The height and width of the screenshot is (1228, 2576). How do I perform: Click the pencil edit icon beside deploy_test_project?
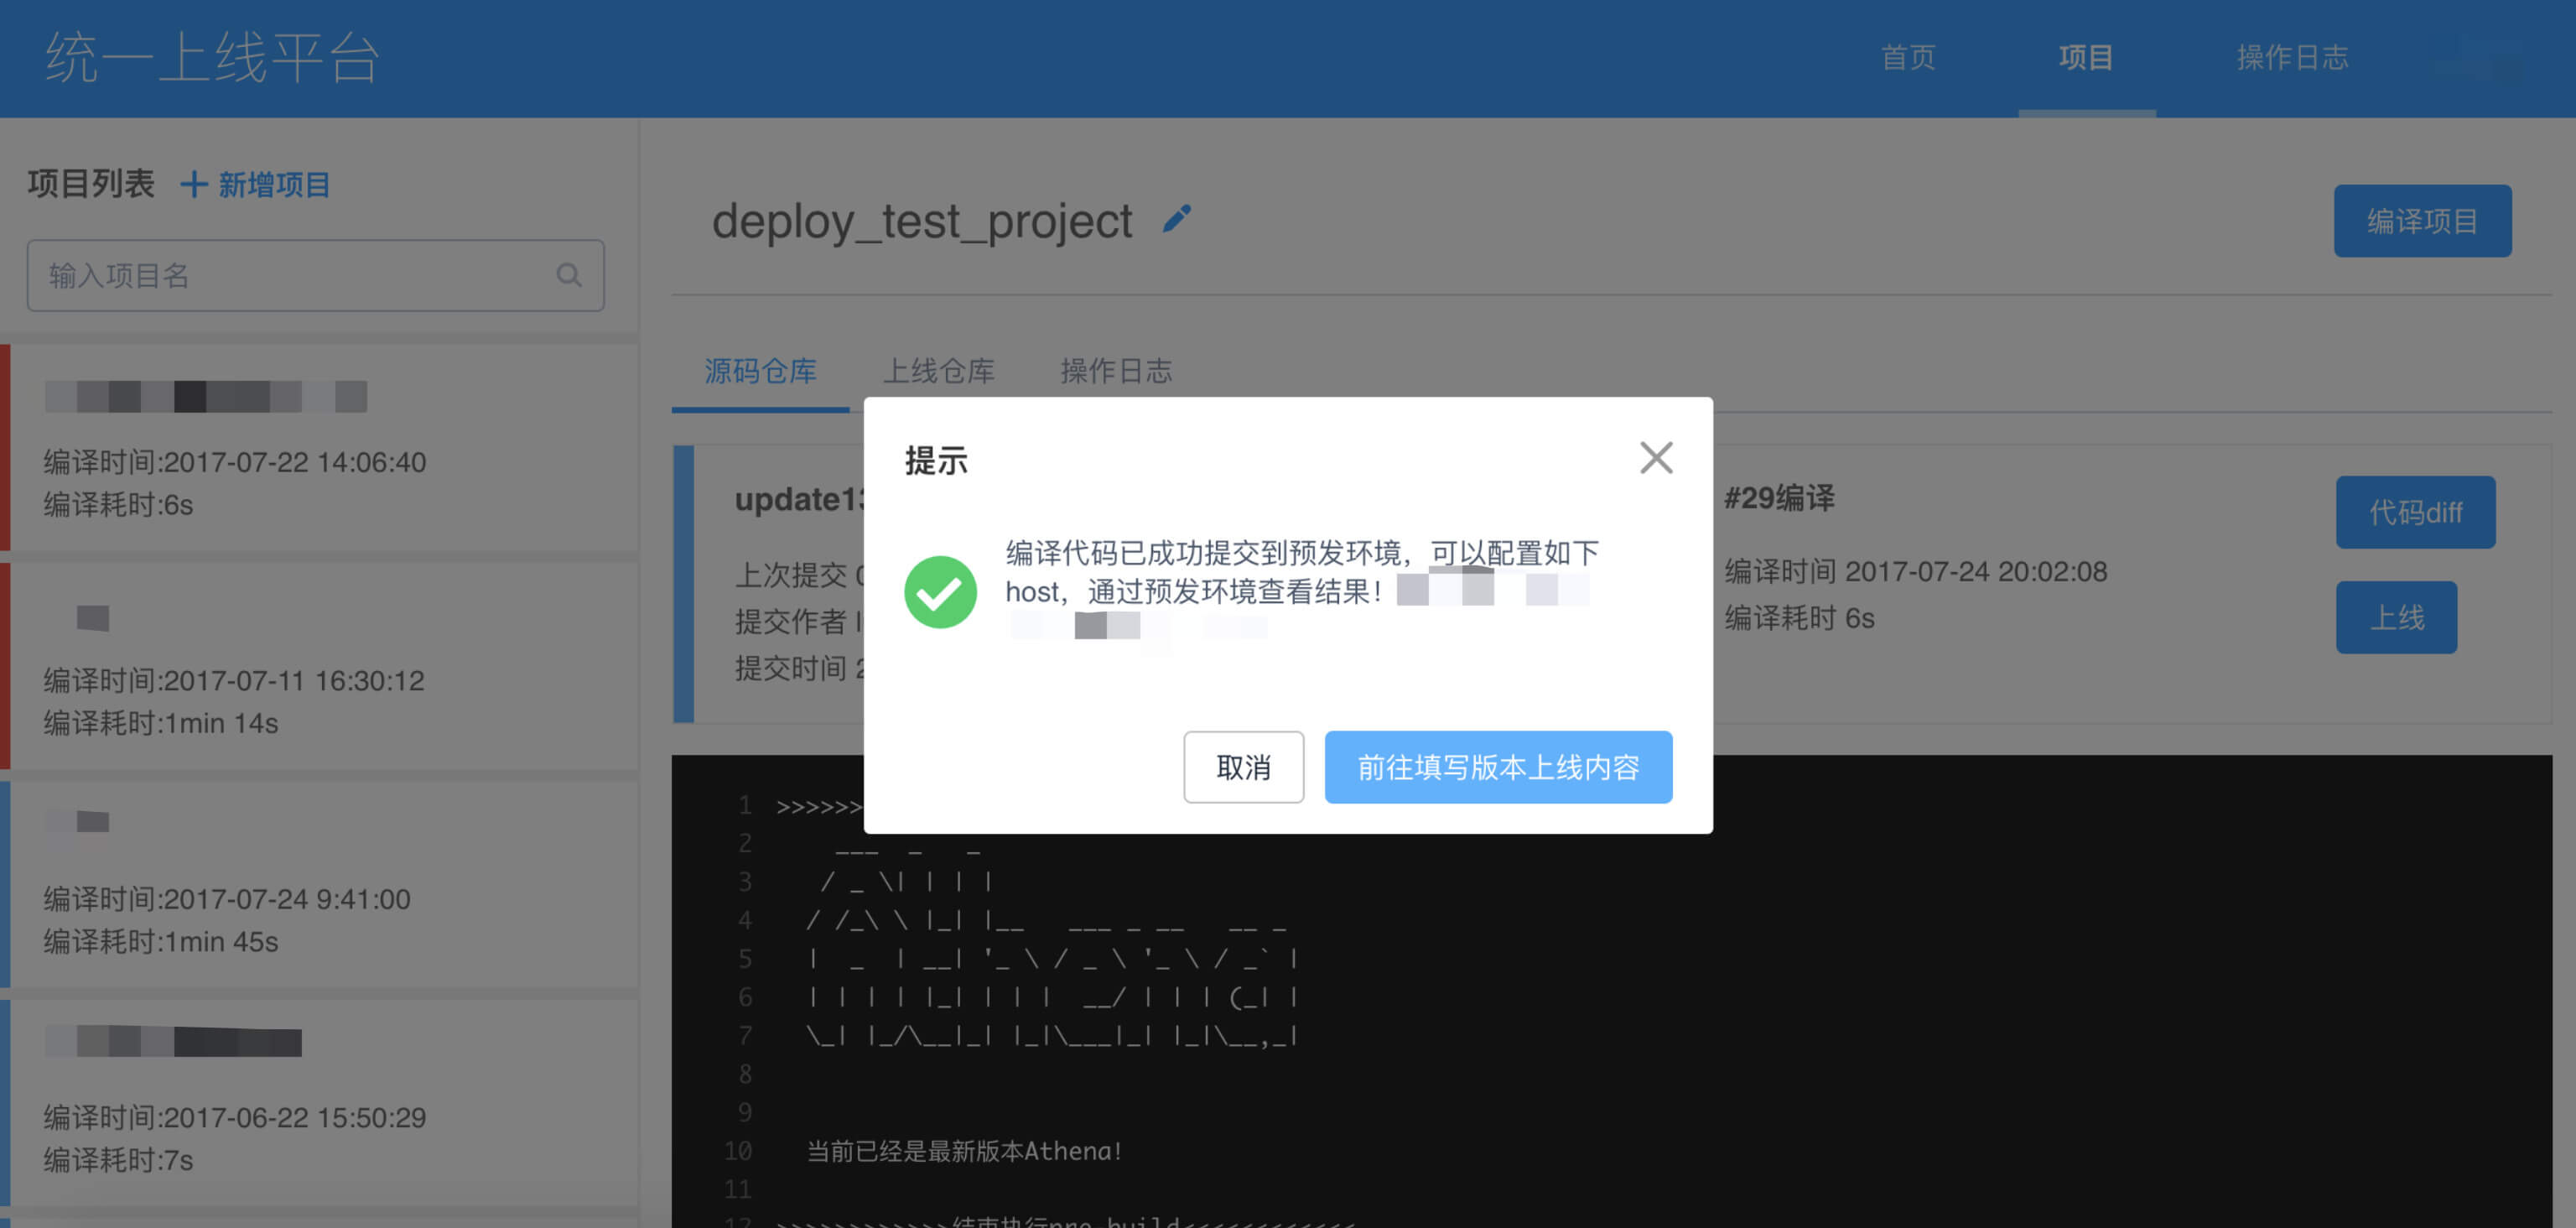[x=1177, y=219]
